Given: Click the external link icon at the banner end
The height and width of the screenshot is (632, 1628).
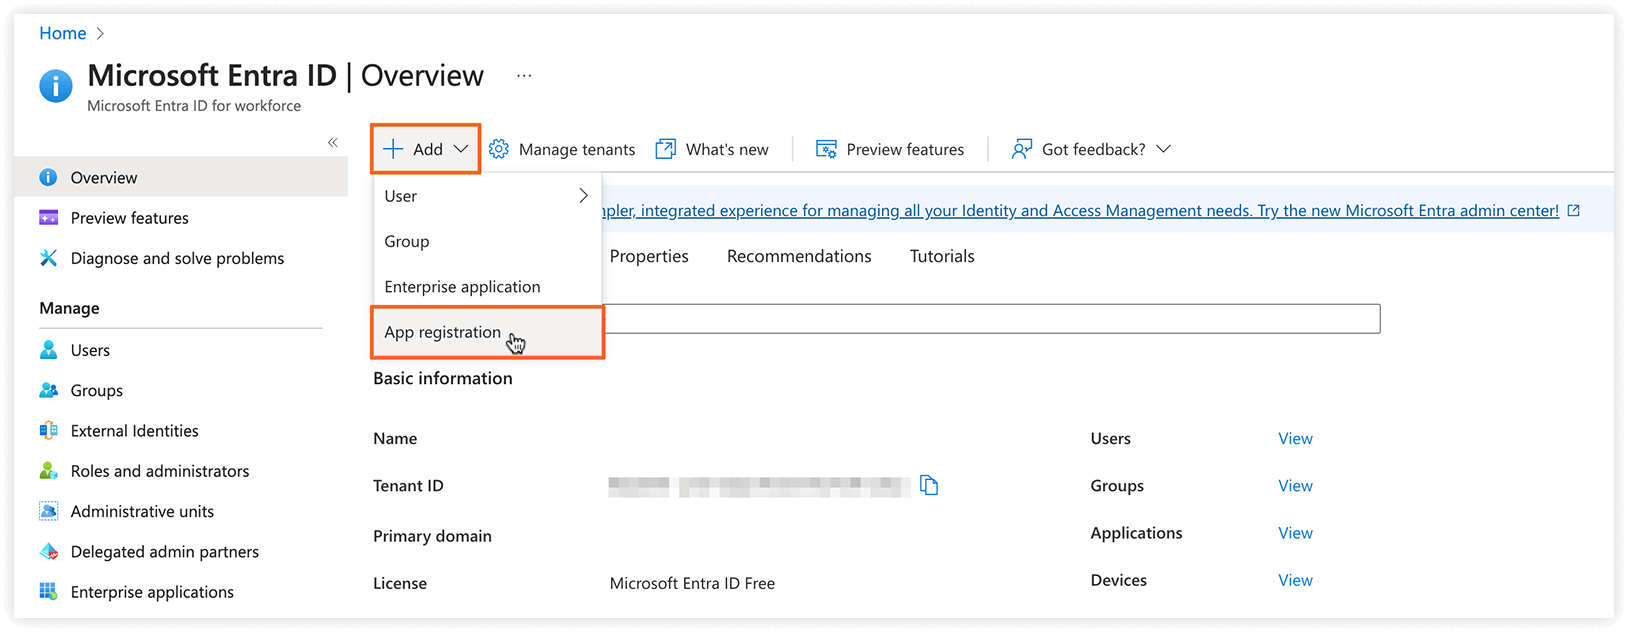Looking at the screenshot, I should [1574, 210].
